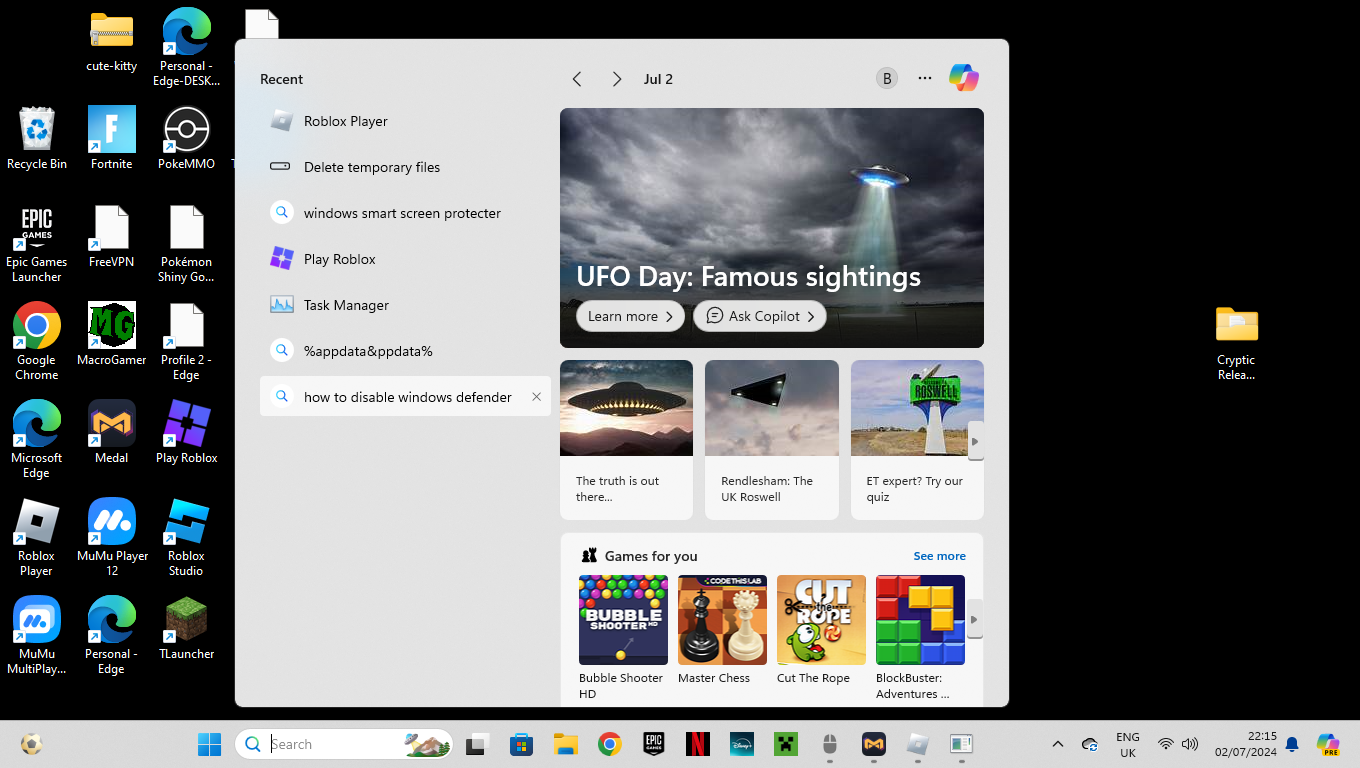This screenshot has width=1360, height=768.
Task: Select the Microsoft Edge desktop shortcut
Action: (x=37, y=439)
